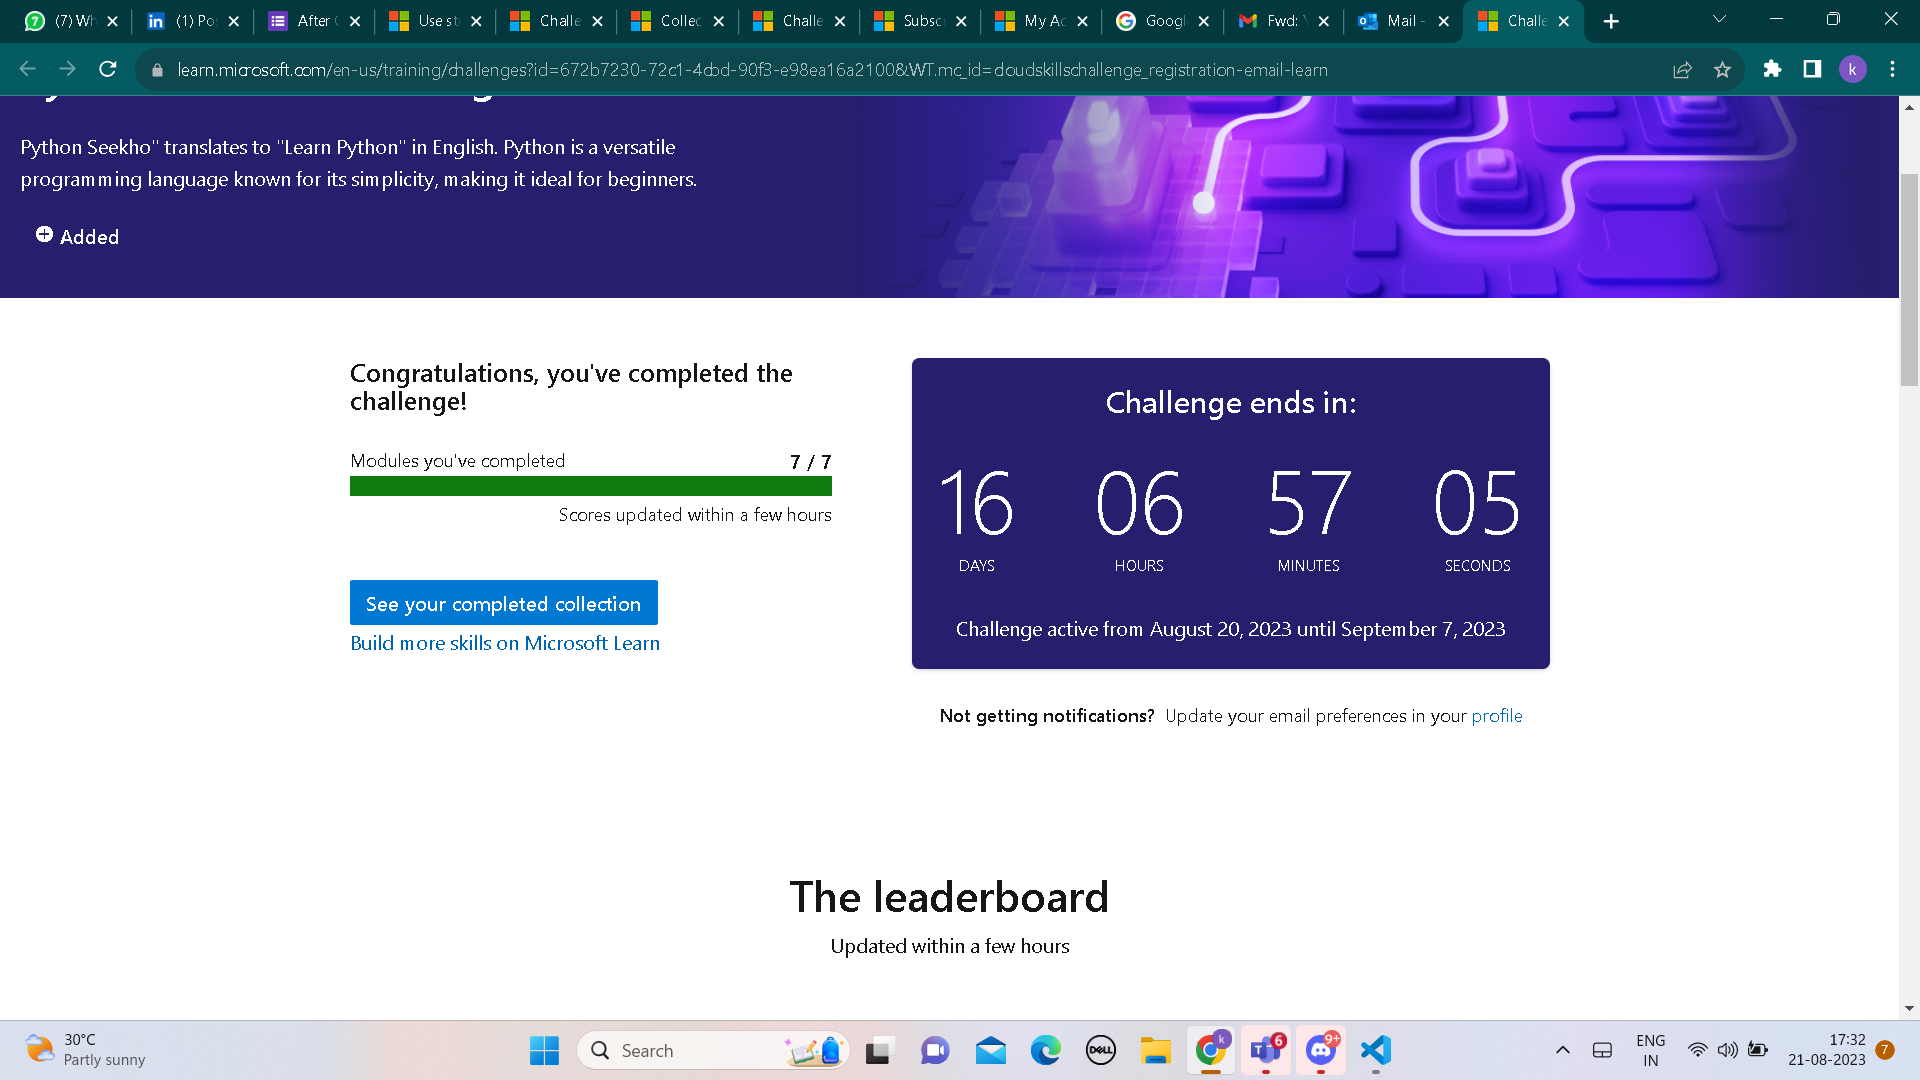Viewport: 1920px width, 1080px height.
Task: Expand the tab search chevron
Action: 1719,19
